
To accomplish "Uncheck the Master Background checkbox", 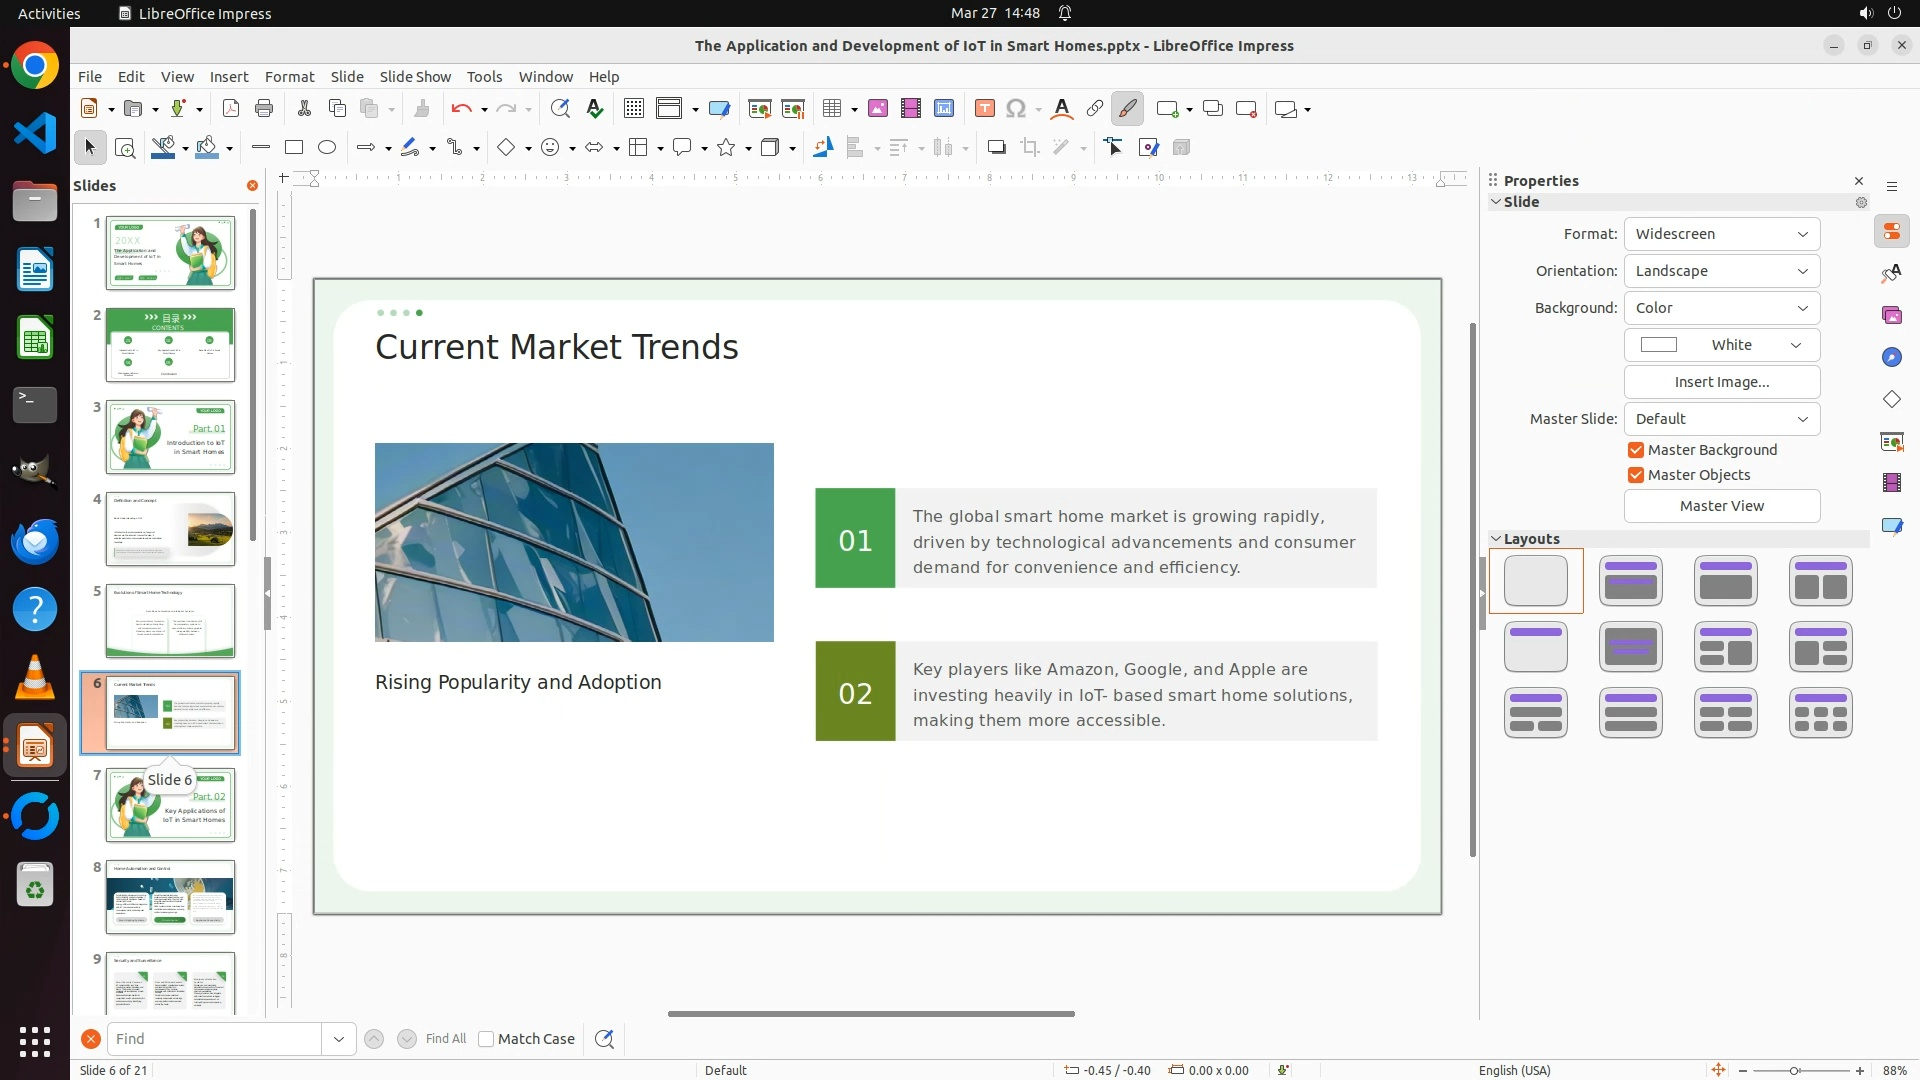I will [x=1636, y=450].
